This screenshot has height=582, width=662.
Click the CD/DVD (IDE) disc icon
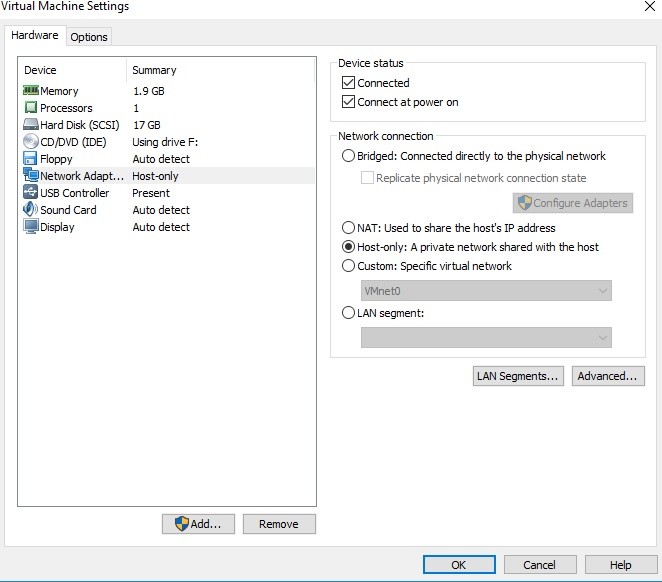[30, 142]
